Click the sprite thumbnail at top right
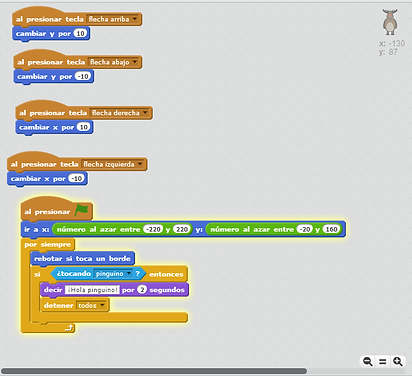 click(390, 22)
